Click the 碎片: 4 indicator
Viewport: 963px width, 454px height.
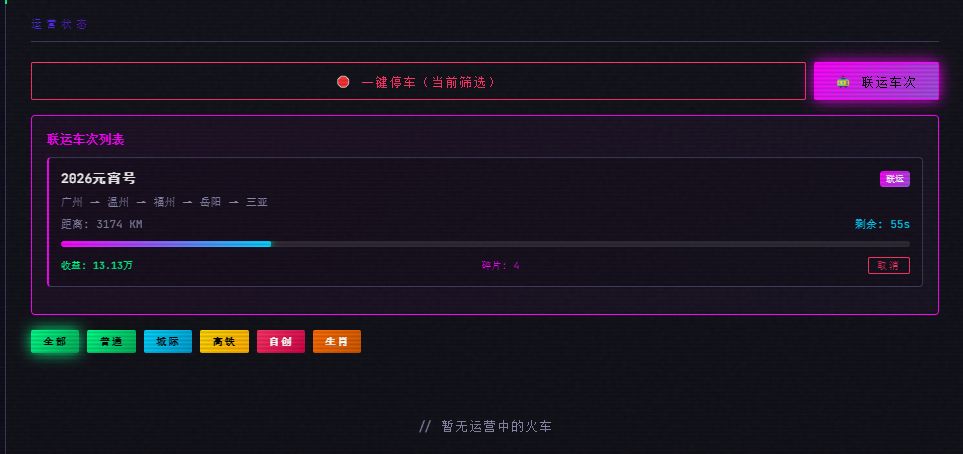click(x=500, y=265)
